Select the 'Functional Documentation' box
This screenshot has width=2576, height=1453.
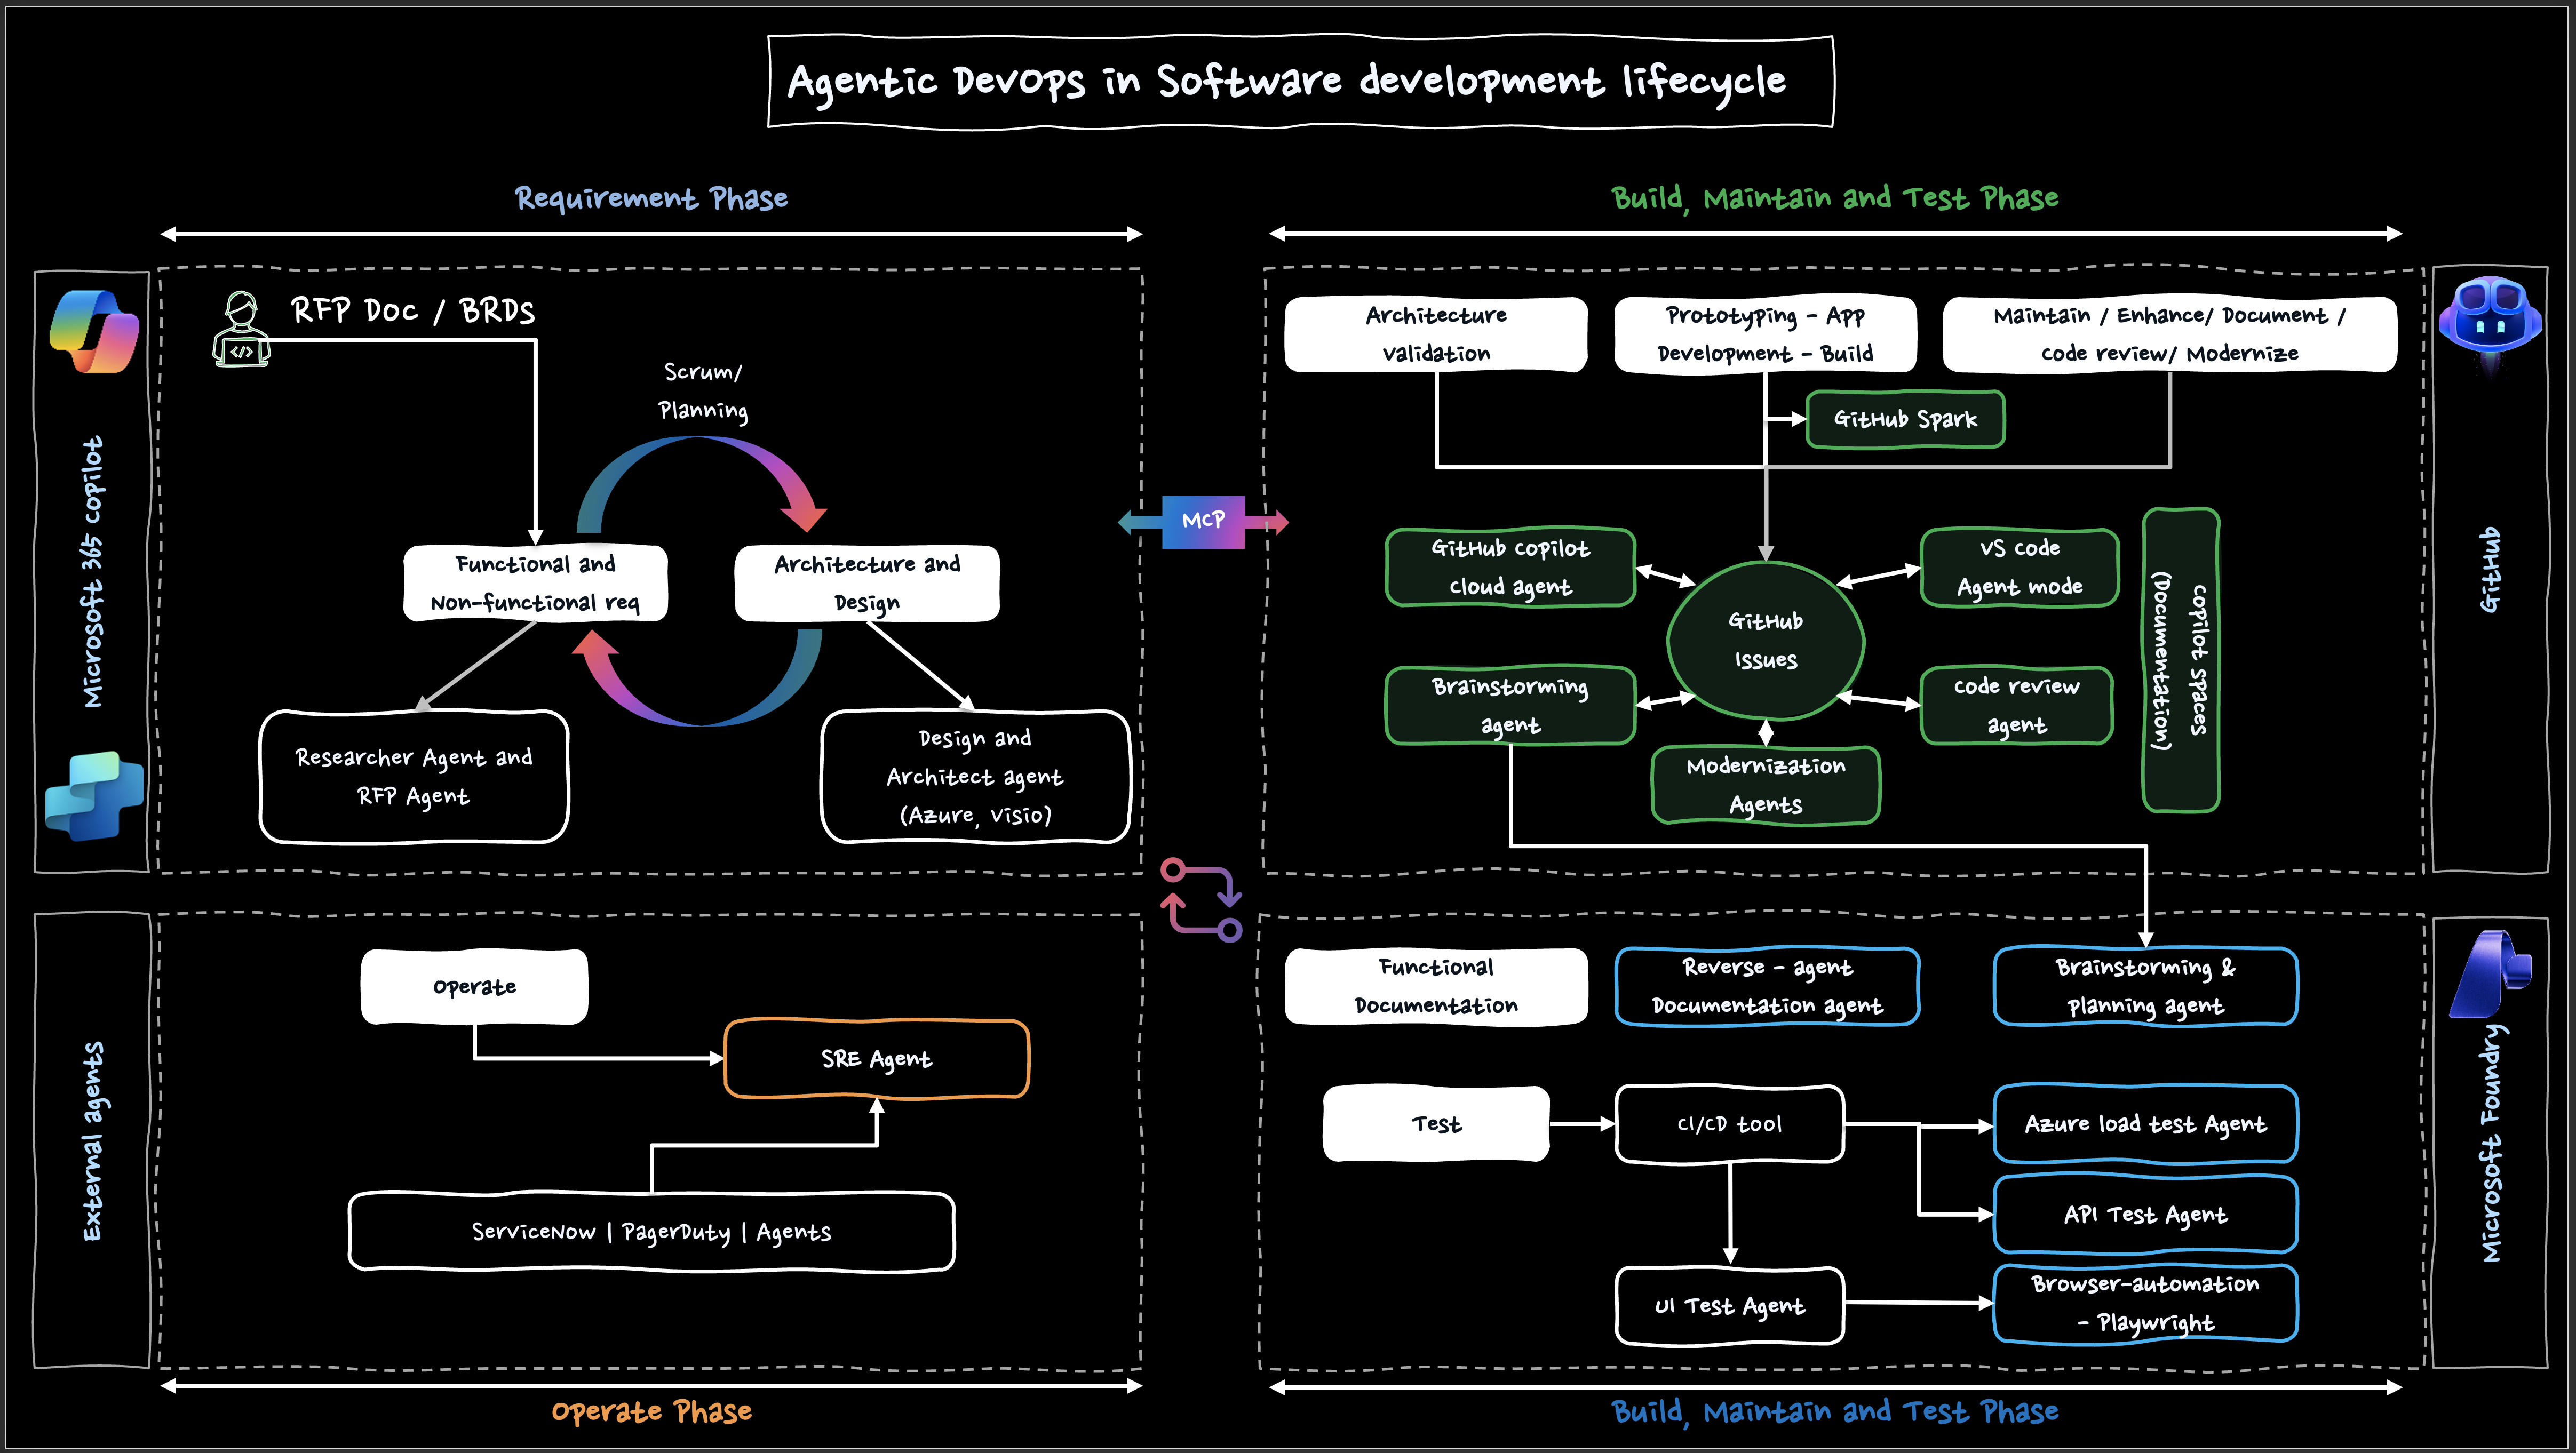point(1436,986)
